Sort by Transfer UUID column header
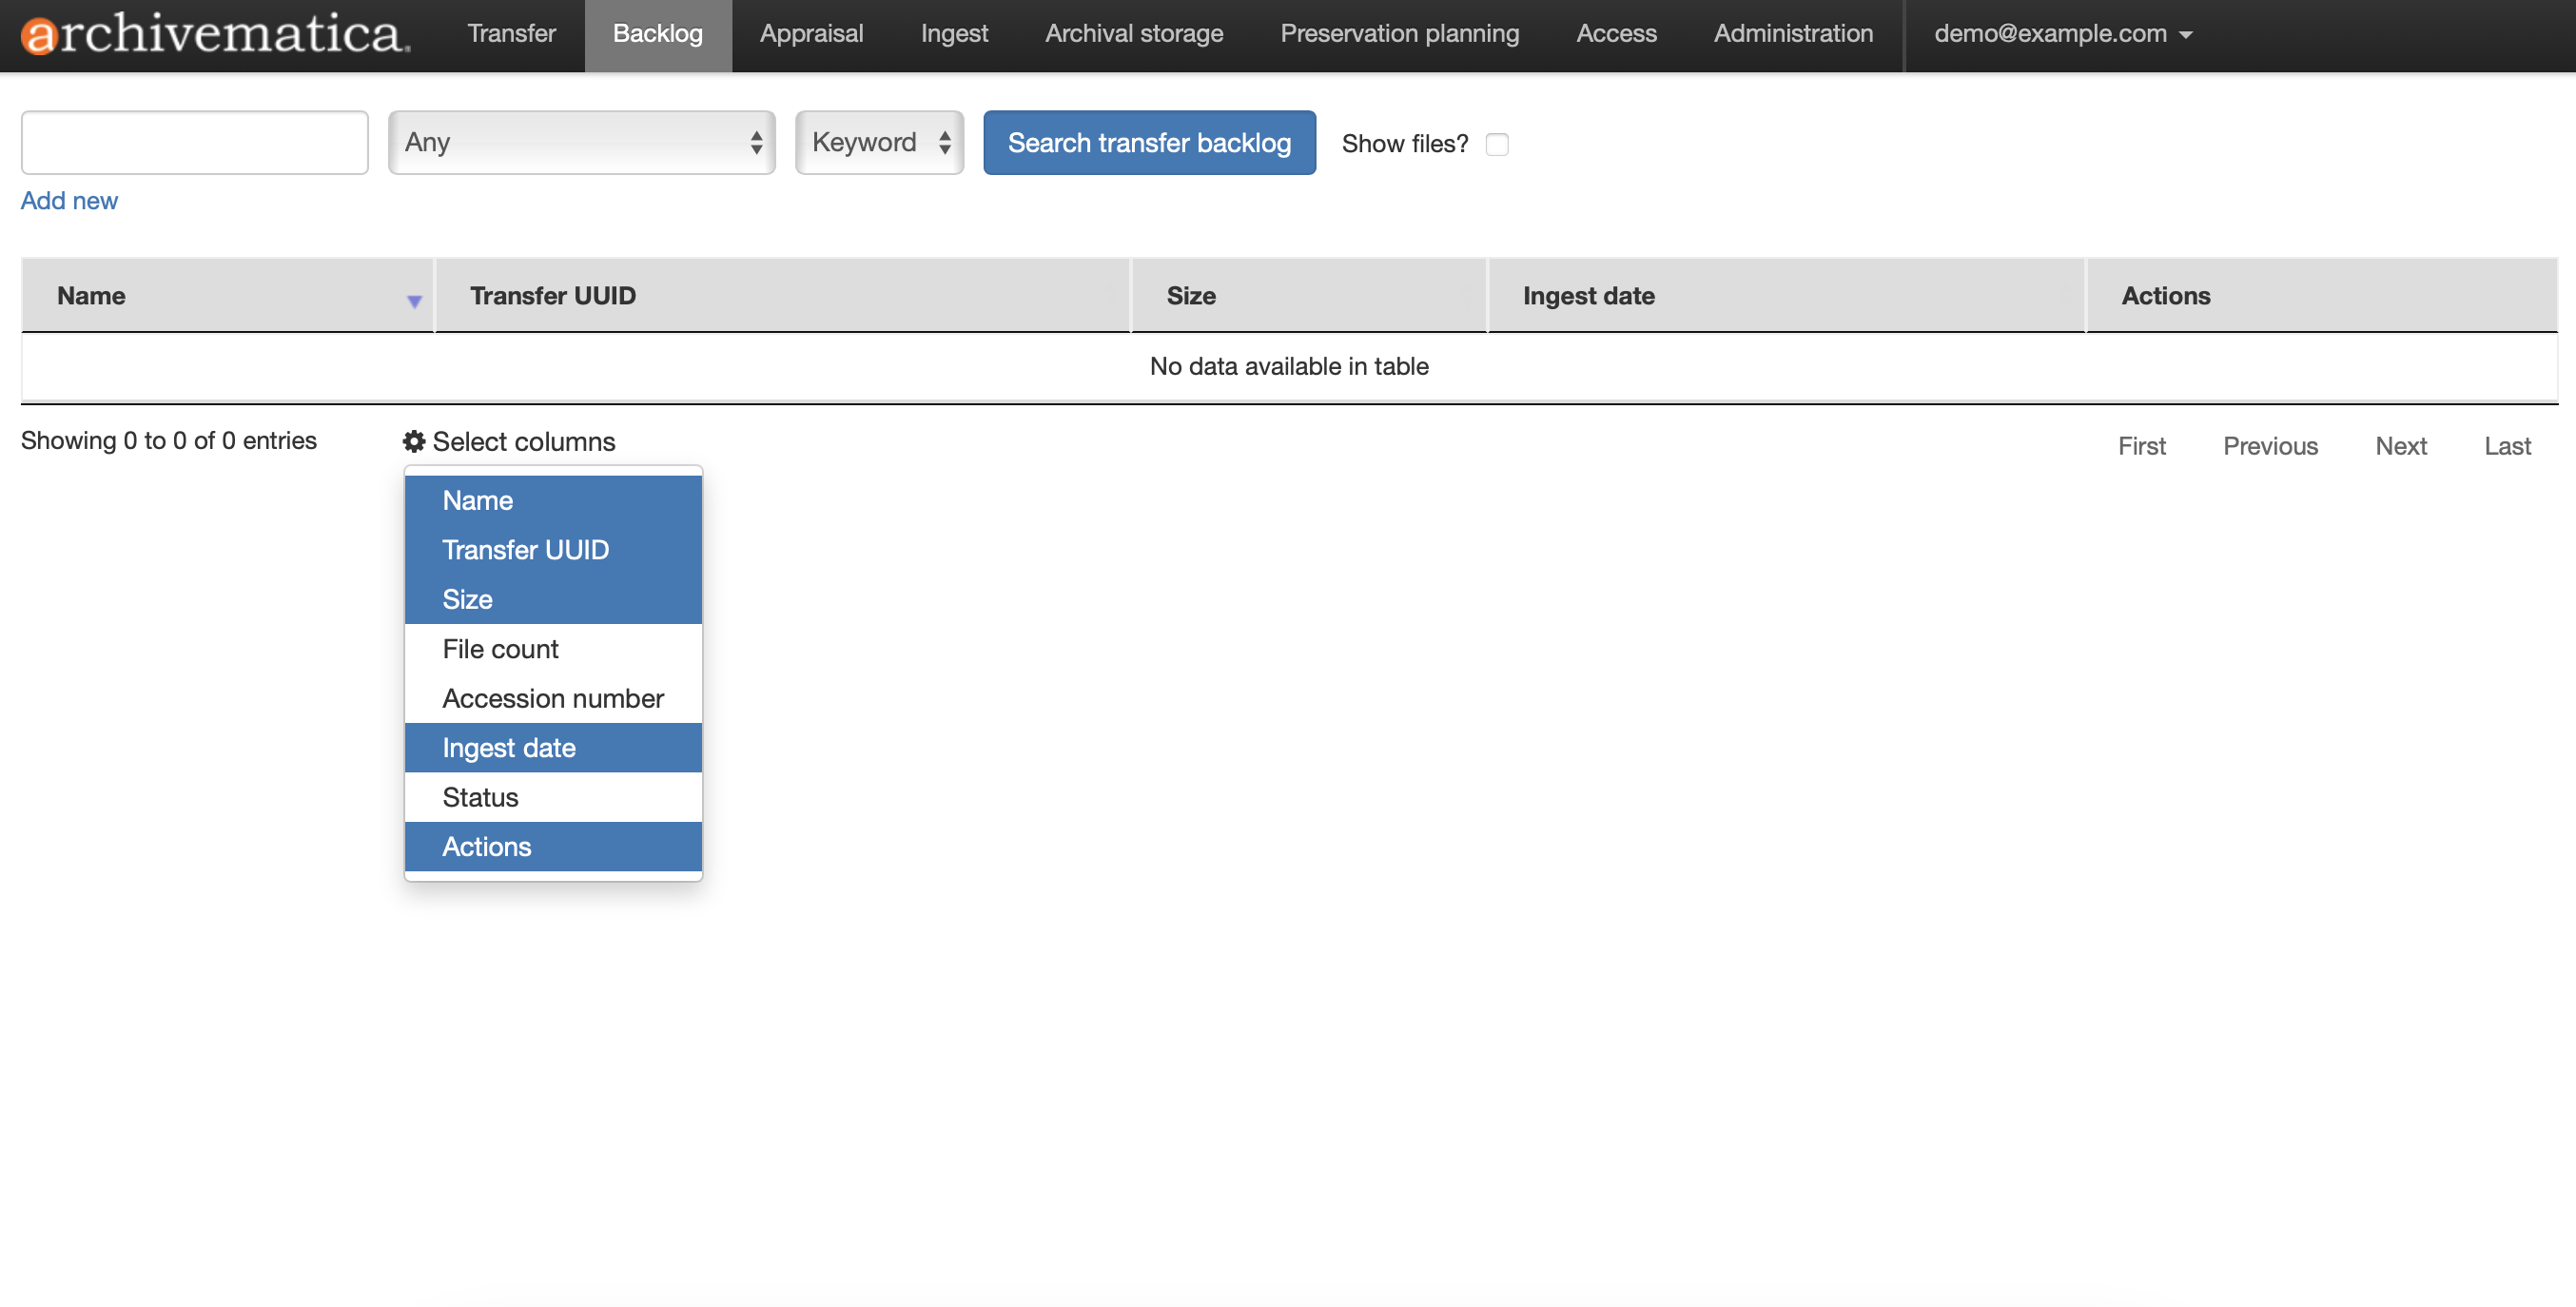2576x1307 pixels. (553, 296)
